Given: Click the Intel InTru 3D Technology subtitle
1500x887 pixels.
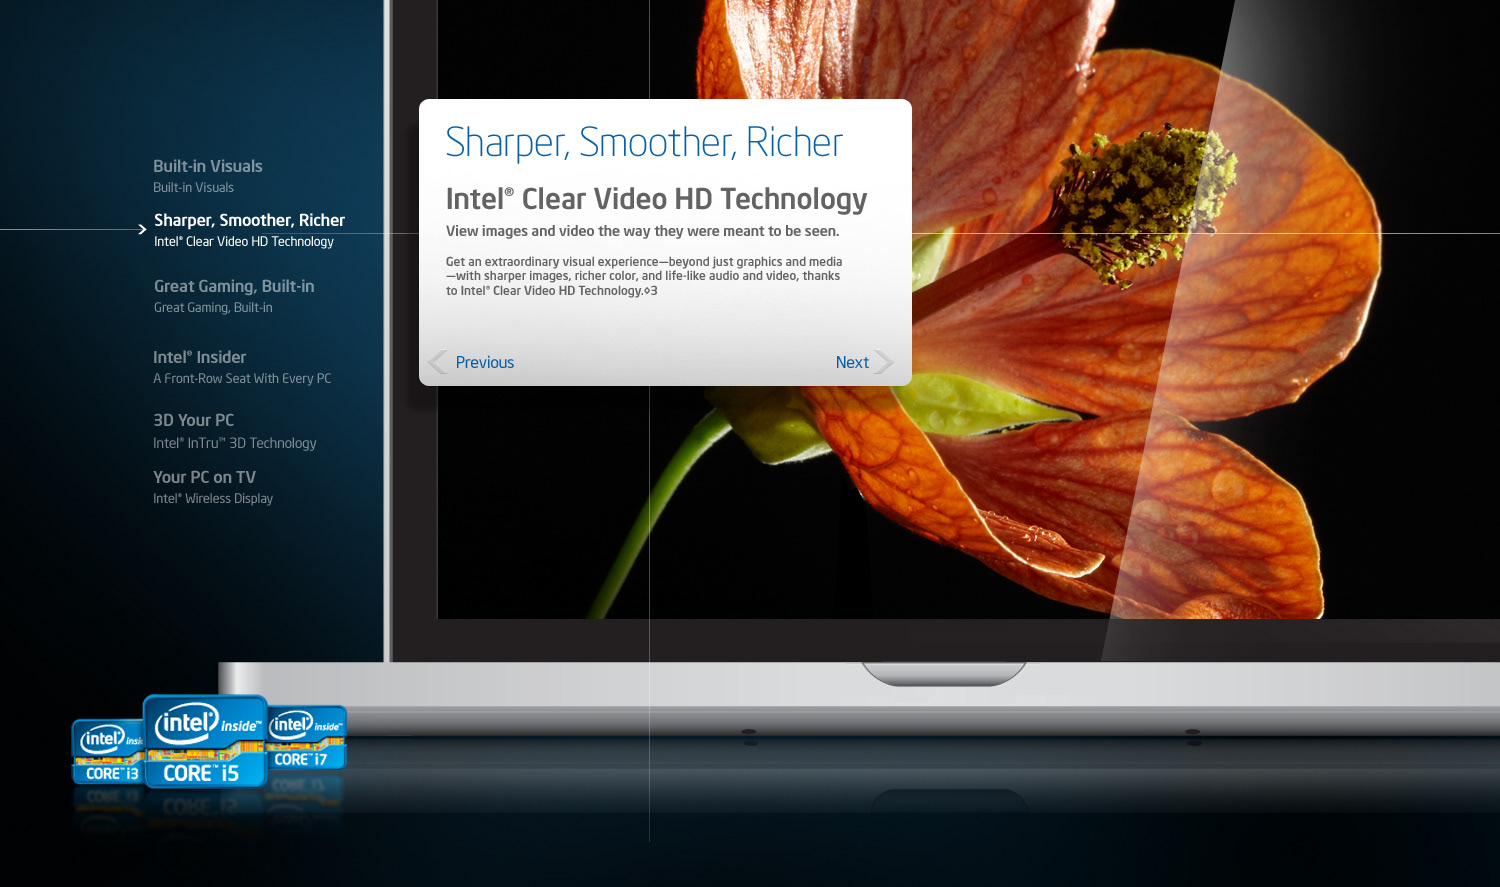Looking at the screenshot, I should [x=235, y=443].
